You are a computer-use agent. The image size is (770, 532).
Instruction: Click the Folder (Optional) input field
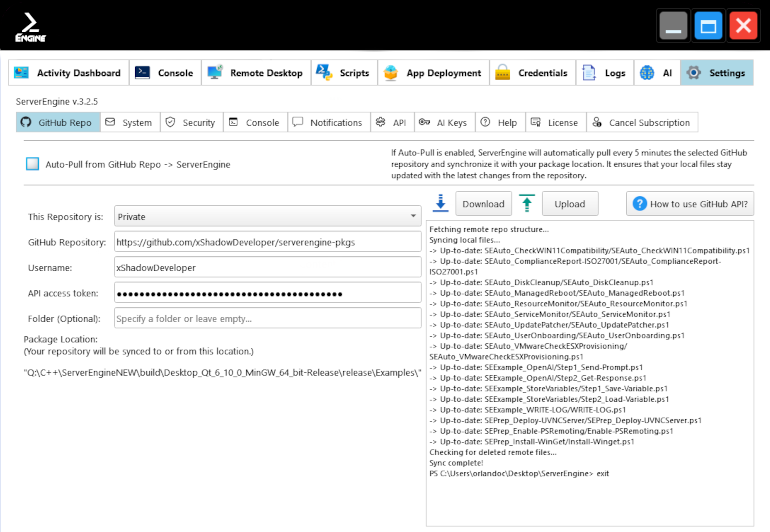click(267, 318)
